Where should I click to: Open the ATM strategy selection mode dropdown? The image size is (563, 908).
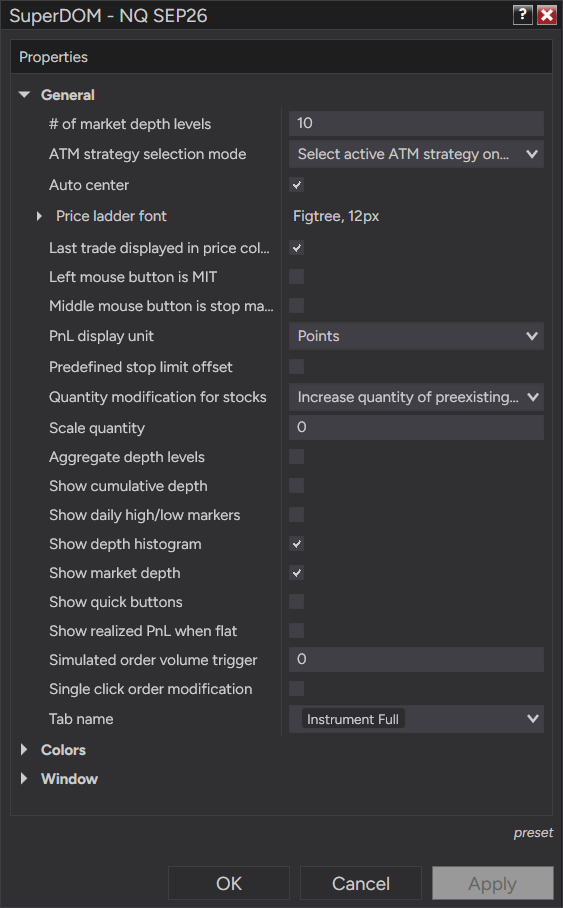tap(416, 154)
